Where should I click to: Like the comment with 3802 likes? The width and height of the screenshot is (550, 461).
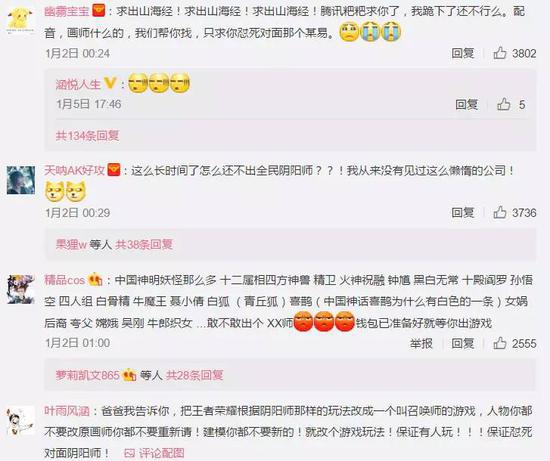pyautogui.click(x=500, y=53)
